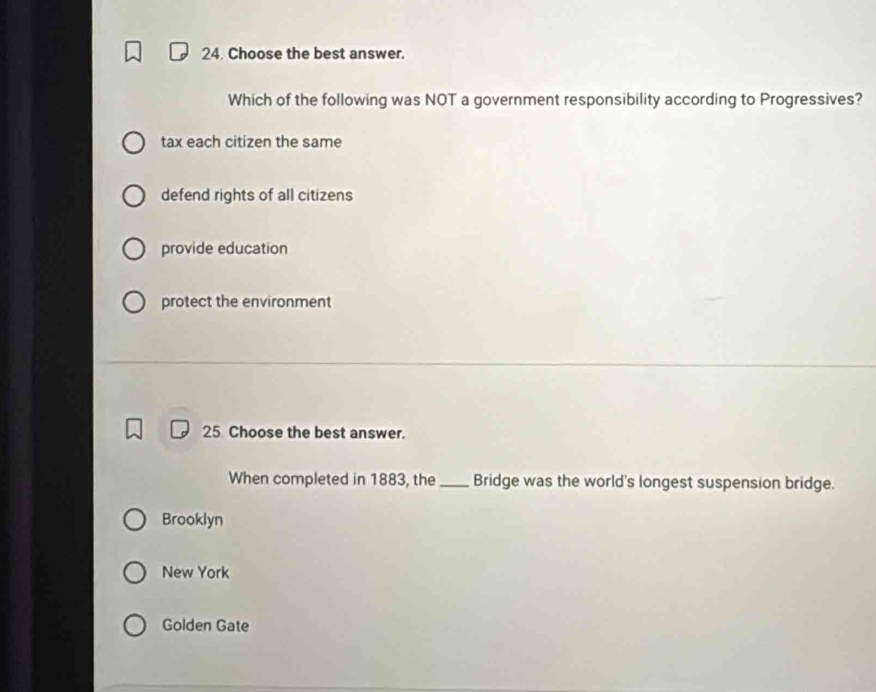Select the 'tax each citizen the same' radio button
Screen dimensions: 876x692
tap(134, 143)
